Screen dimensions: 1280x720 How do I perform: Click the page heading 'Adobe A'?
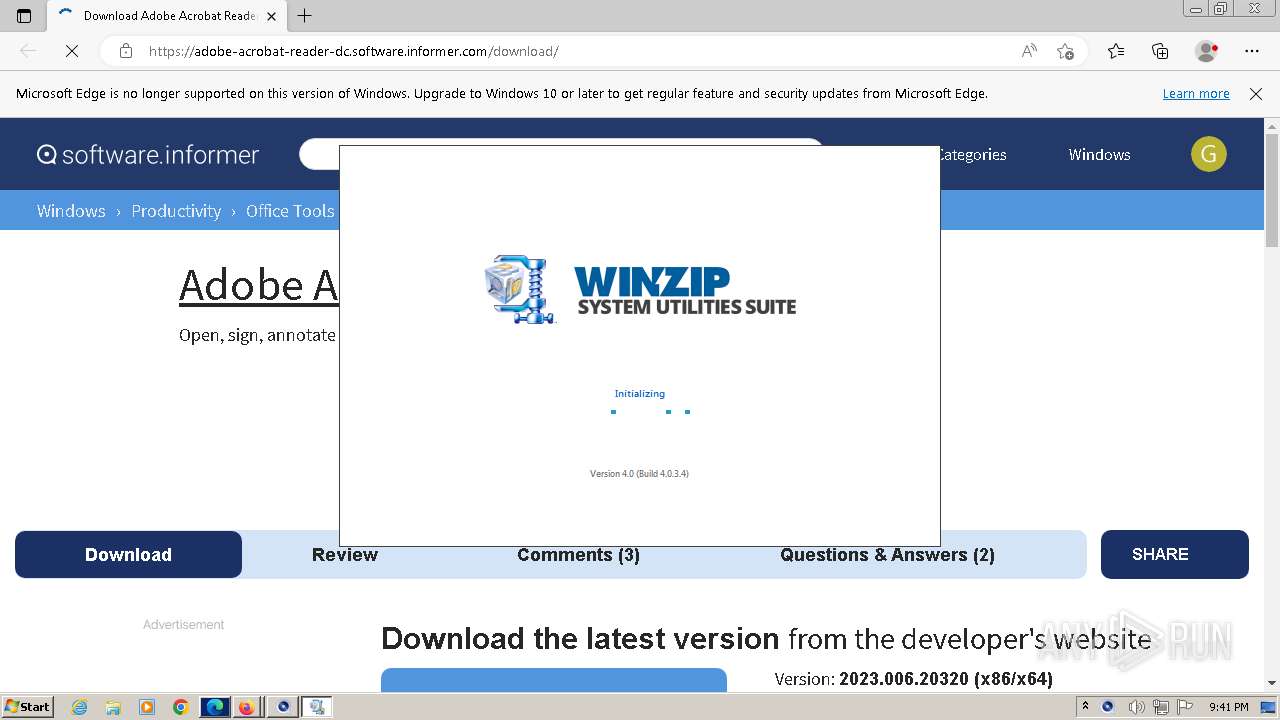258,285
